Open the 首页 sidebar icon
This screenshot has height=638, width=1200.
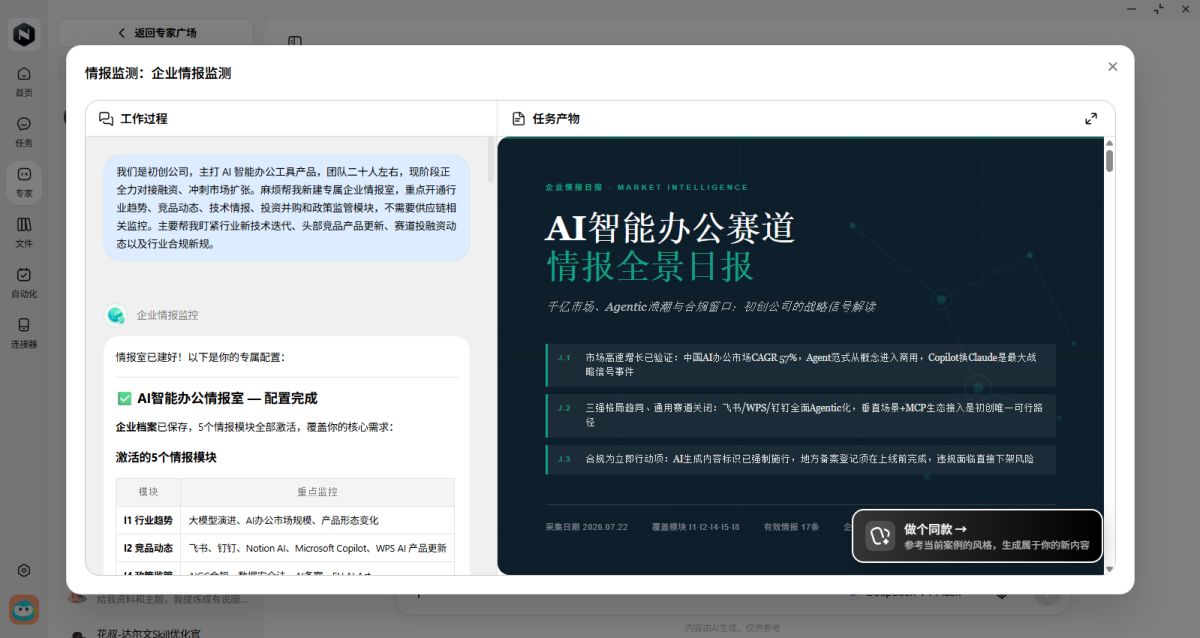(x=24, y=81)
